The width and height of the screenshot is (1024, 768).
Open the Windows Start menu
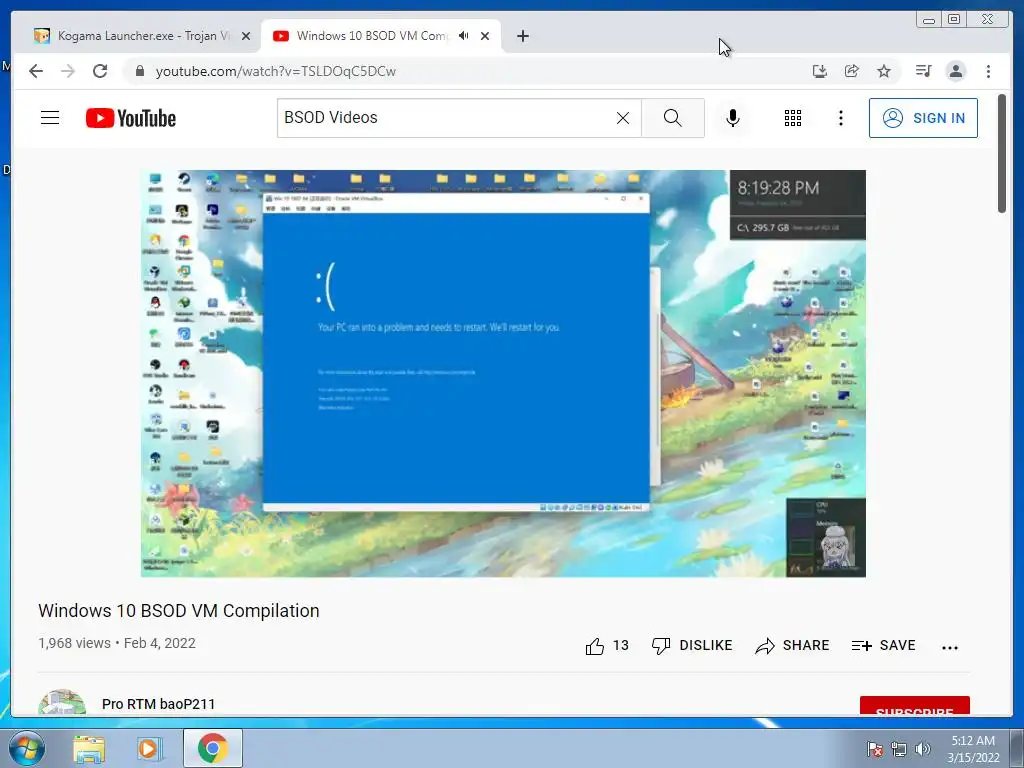click(x=27, y=748)
